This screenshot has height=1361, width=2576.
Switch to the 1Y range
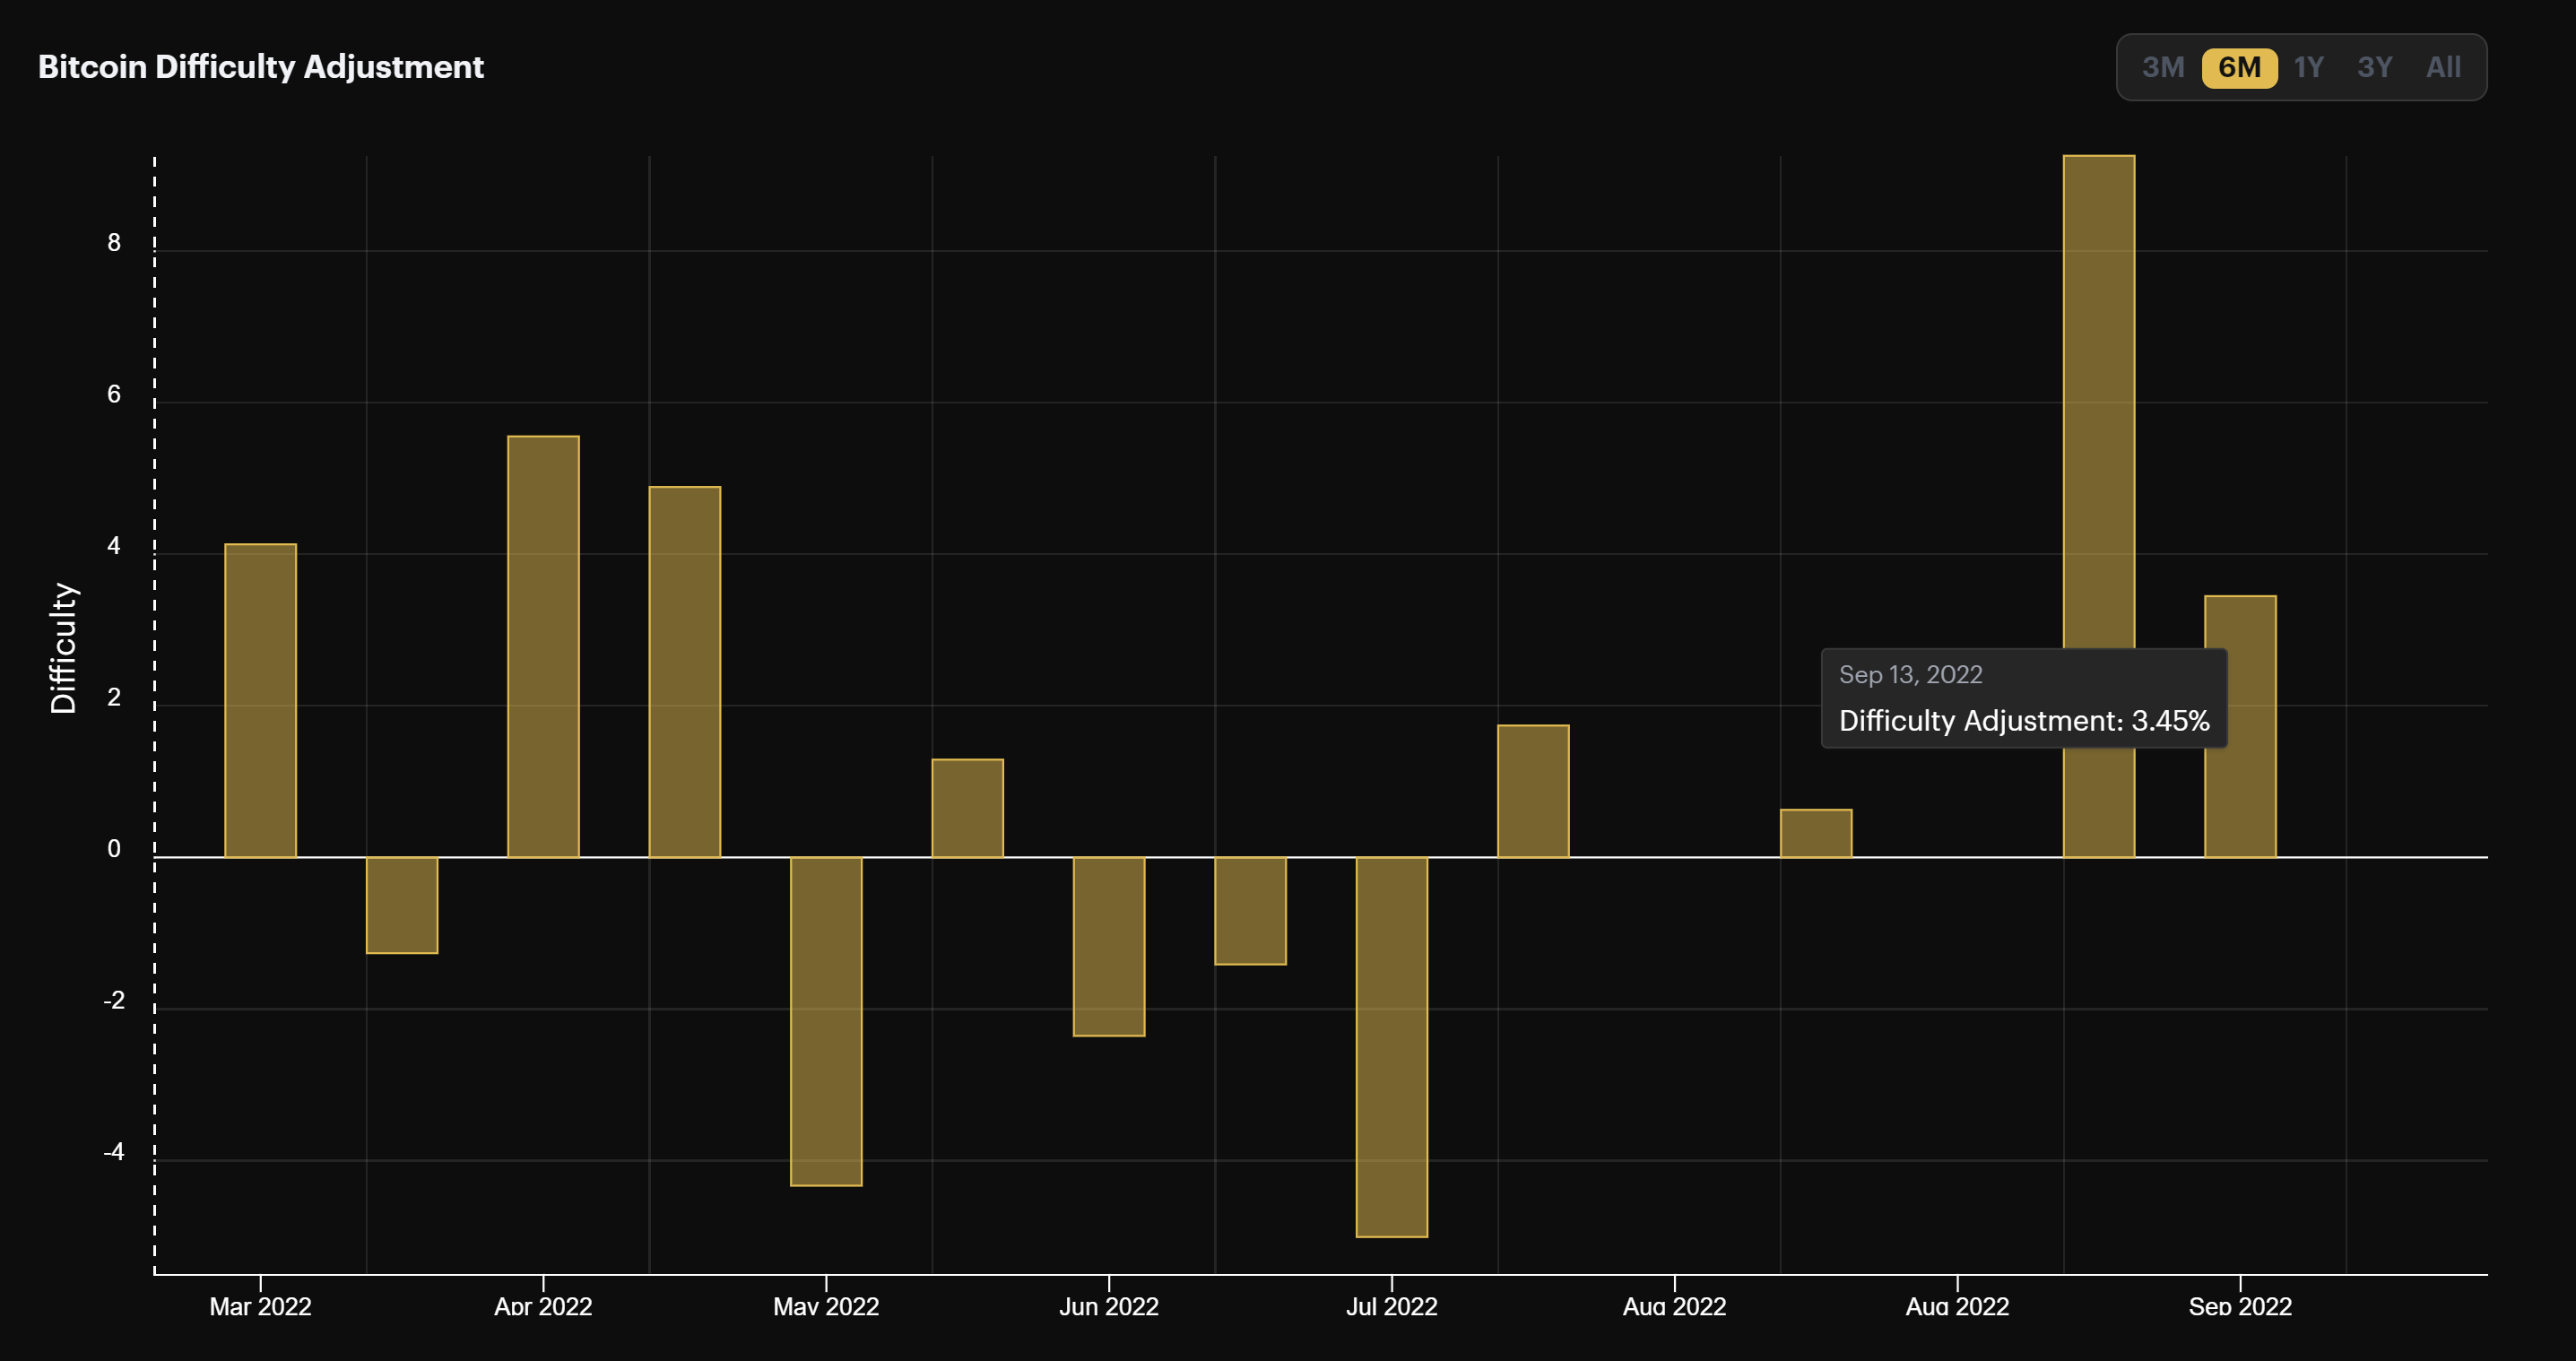click(x=2308, y=67)
